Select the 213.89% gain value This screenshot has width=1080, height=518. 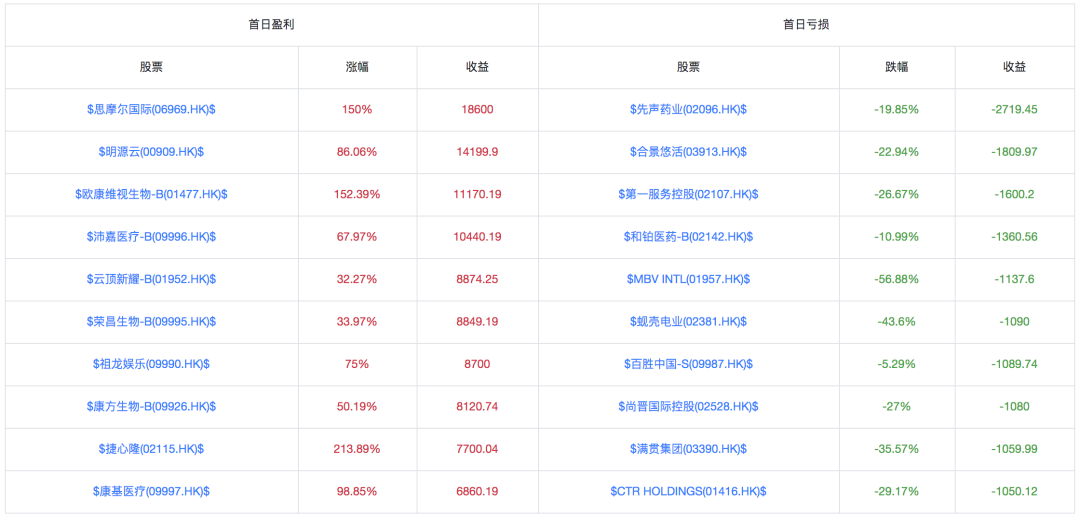(357, 448)
